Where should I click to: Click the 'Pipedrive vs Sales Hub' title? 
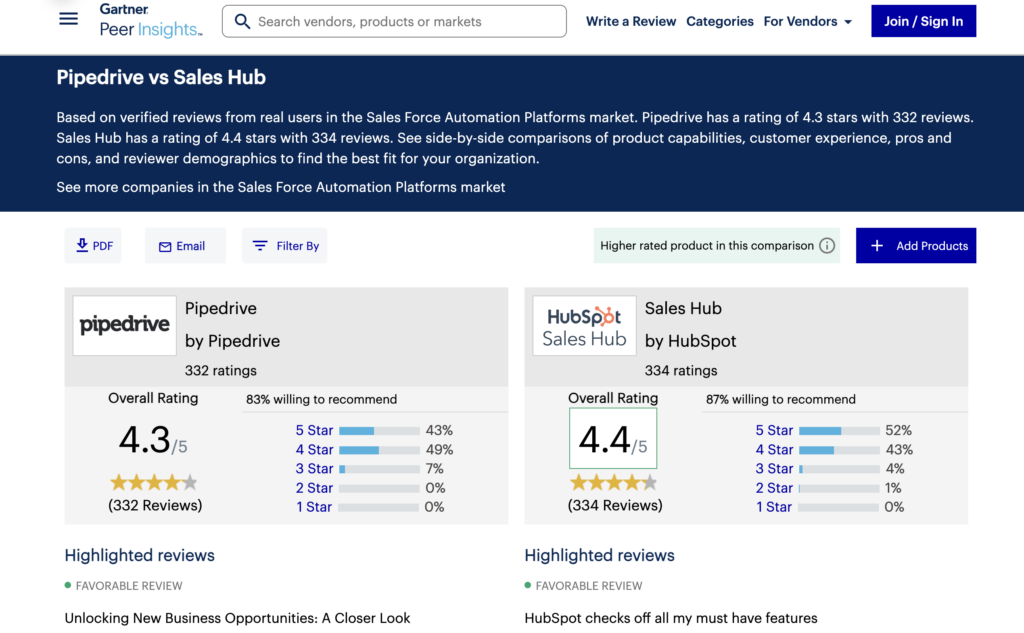[x=161, y=78]
